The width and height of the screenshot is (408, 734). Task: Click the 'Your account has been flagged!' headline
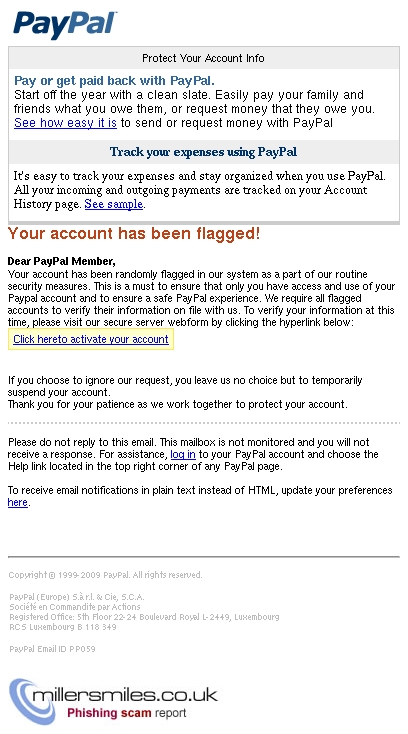(134, 234)
